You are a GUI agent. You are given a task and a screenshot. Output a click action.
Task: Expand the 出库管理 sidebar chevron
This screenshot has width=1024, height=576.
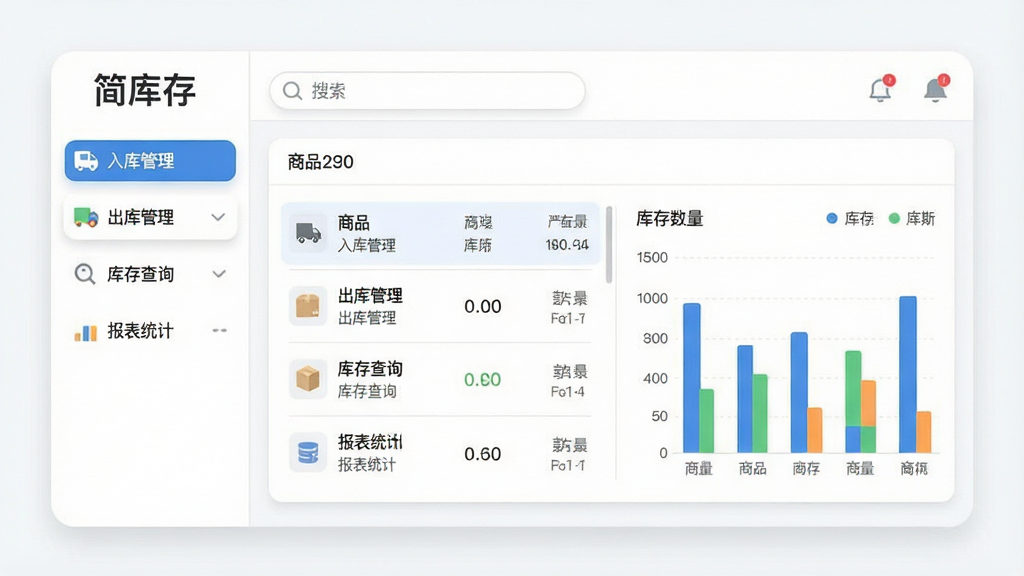pos(219,217)
